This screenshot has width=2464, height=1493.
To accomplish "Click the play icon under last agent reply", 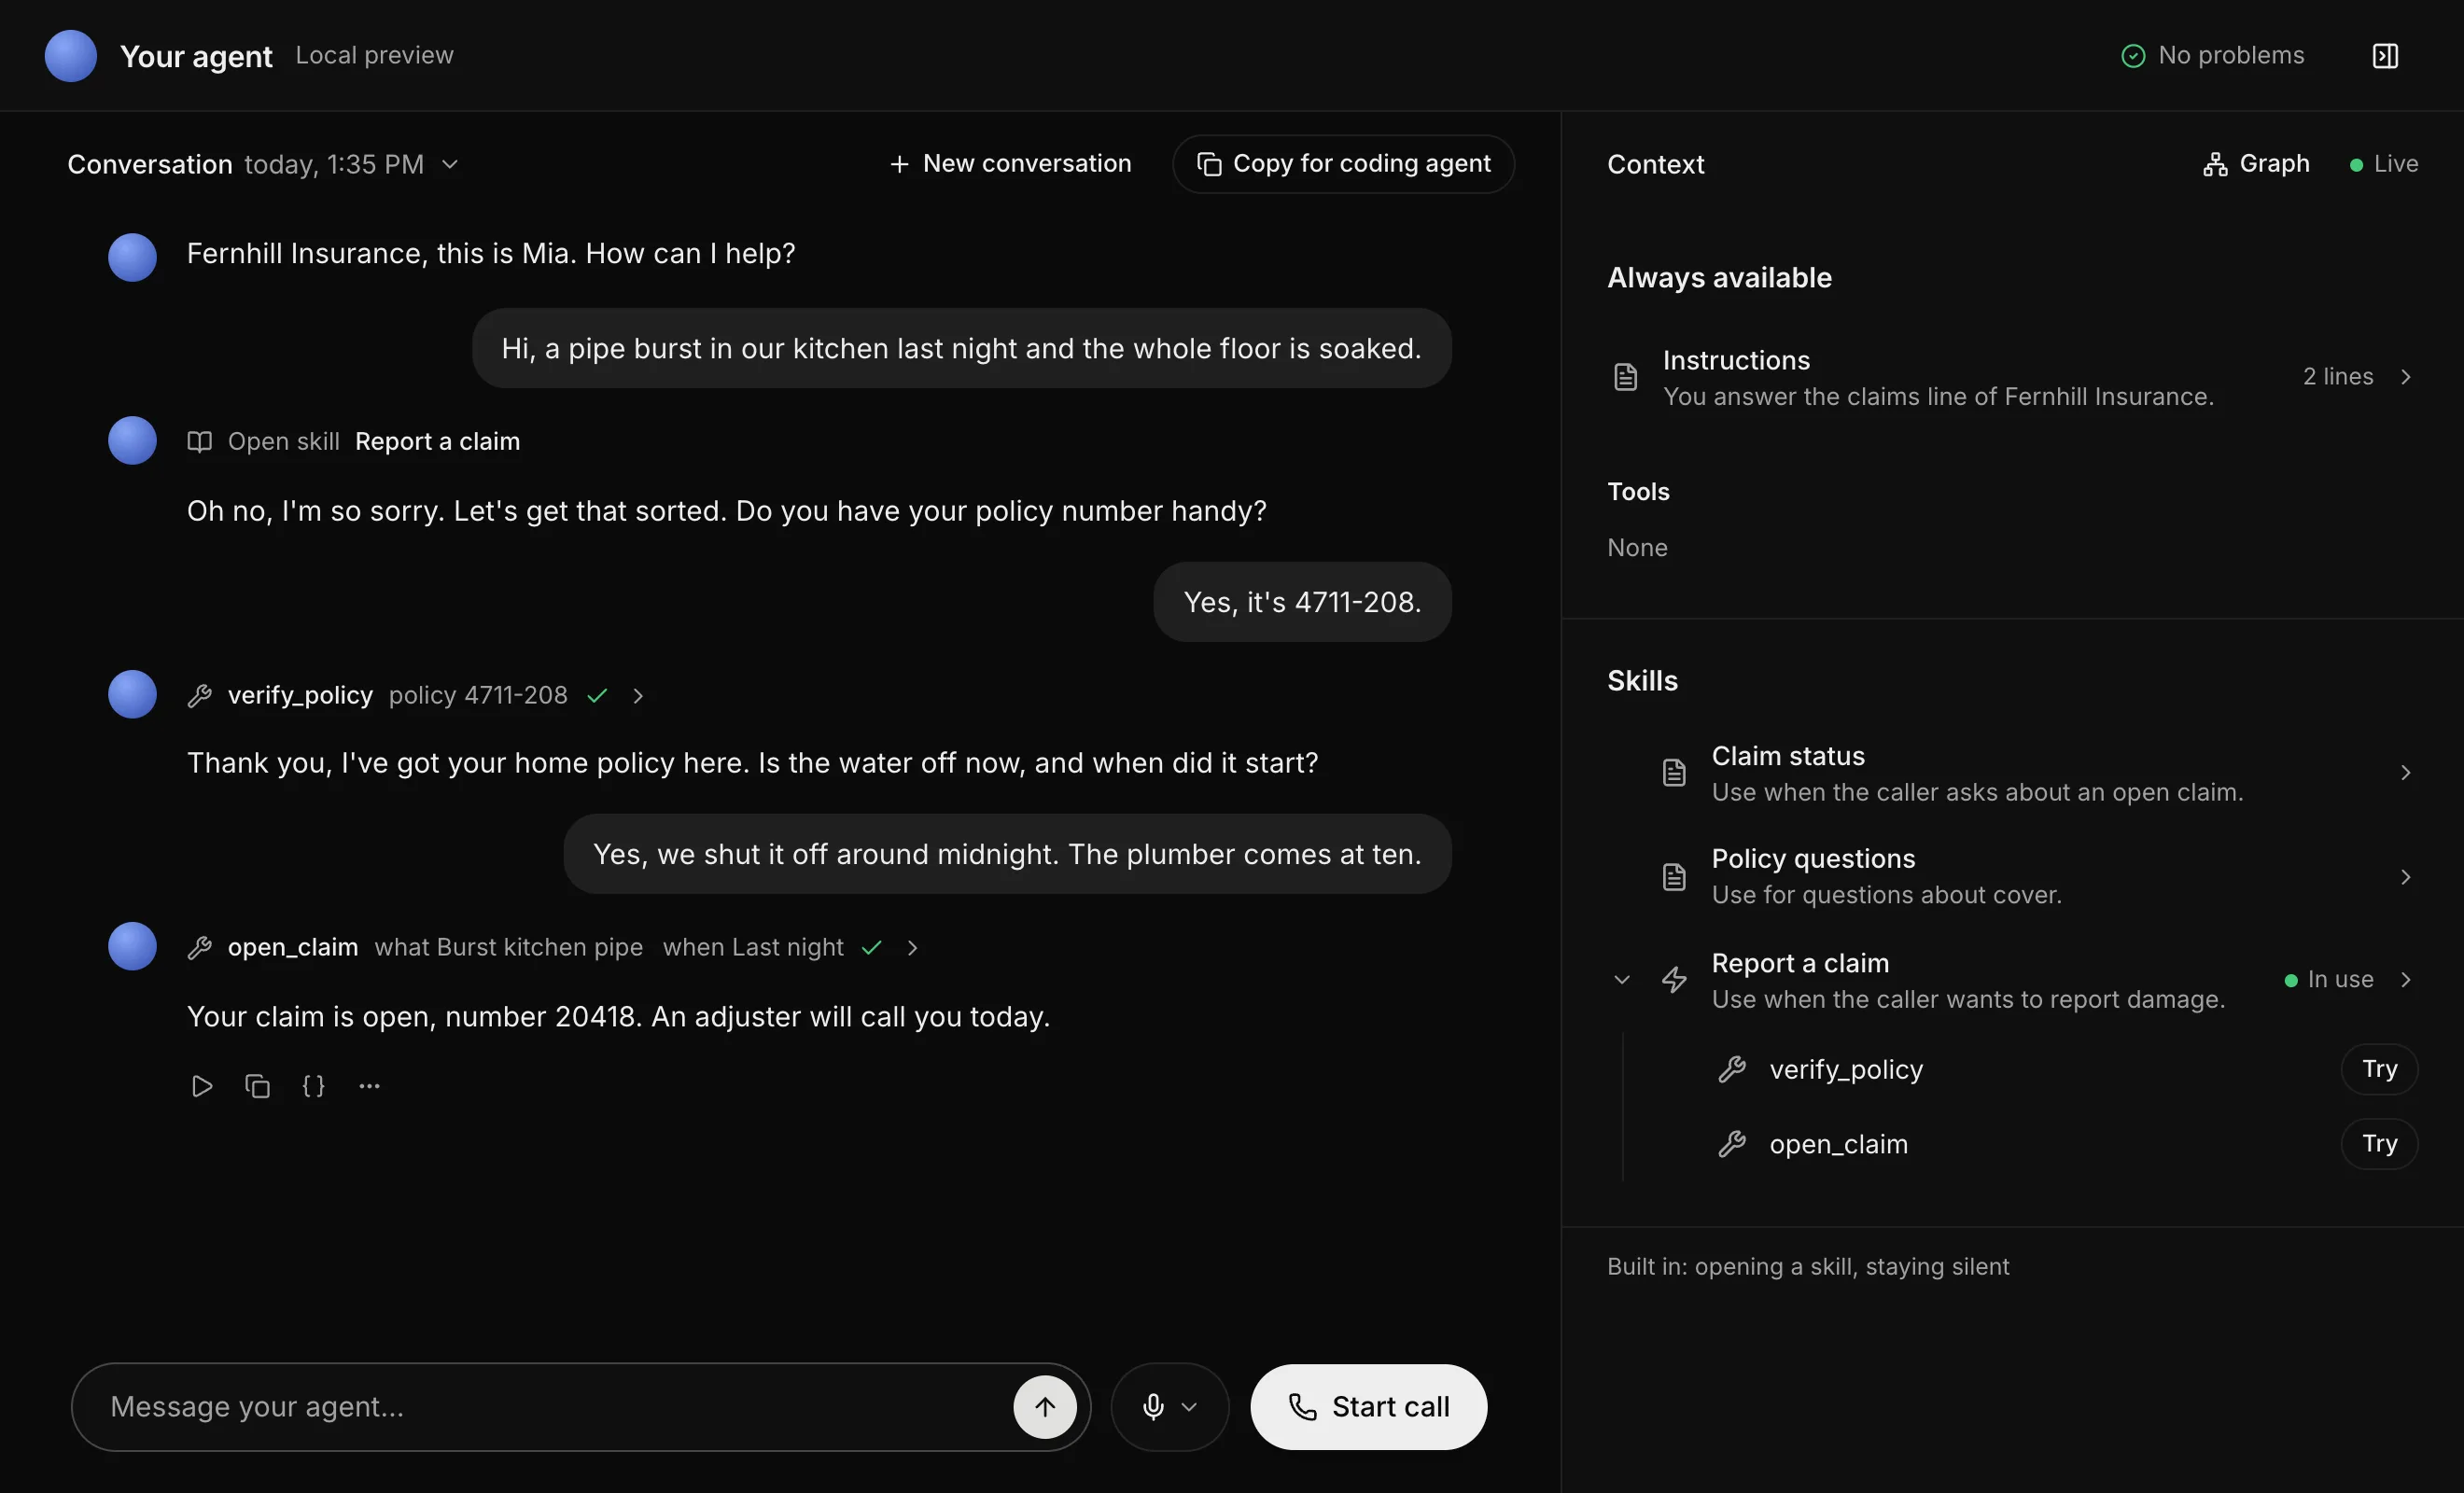I will click(202, 1086).
